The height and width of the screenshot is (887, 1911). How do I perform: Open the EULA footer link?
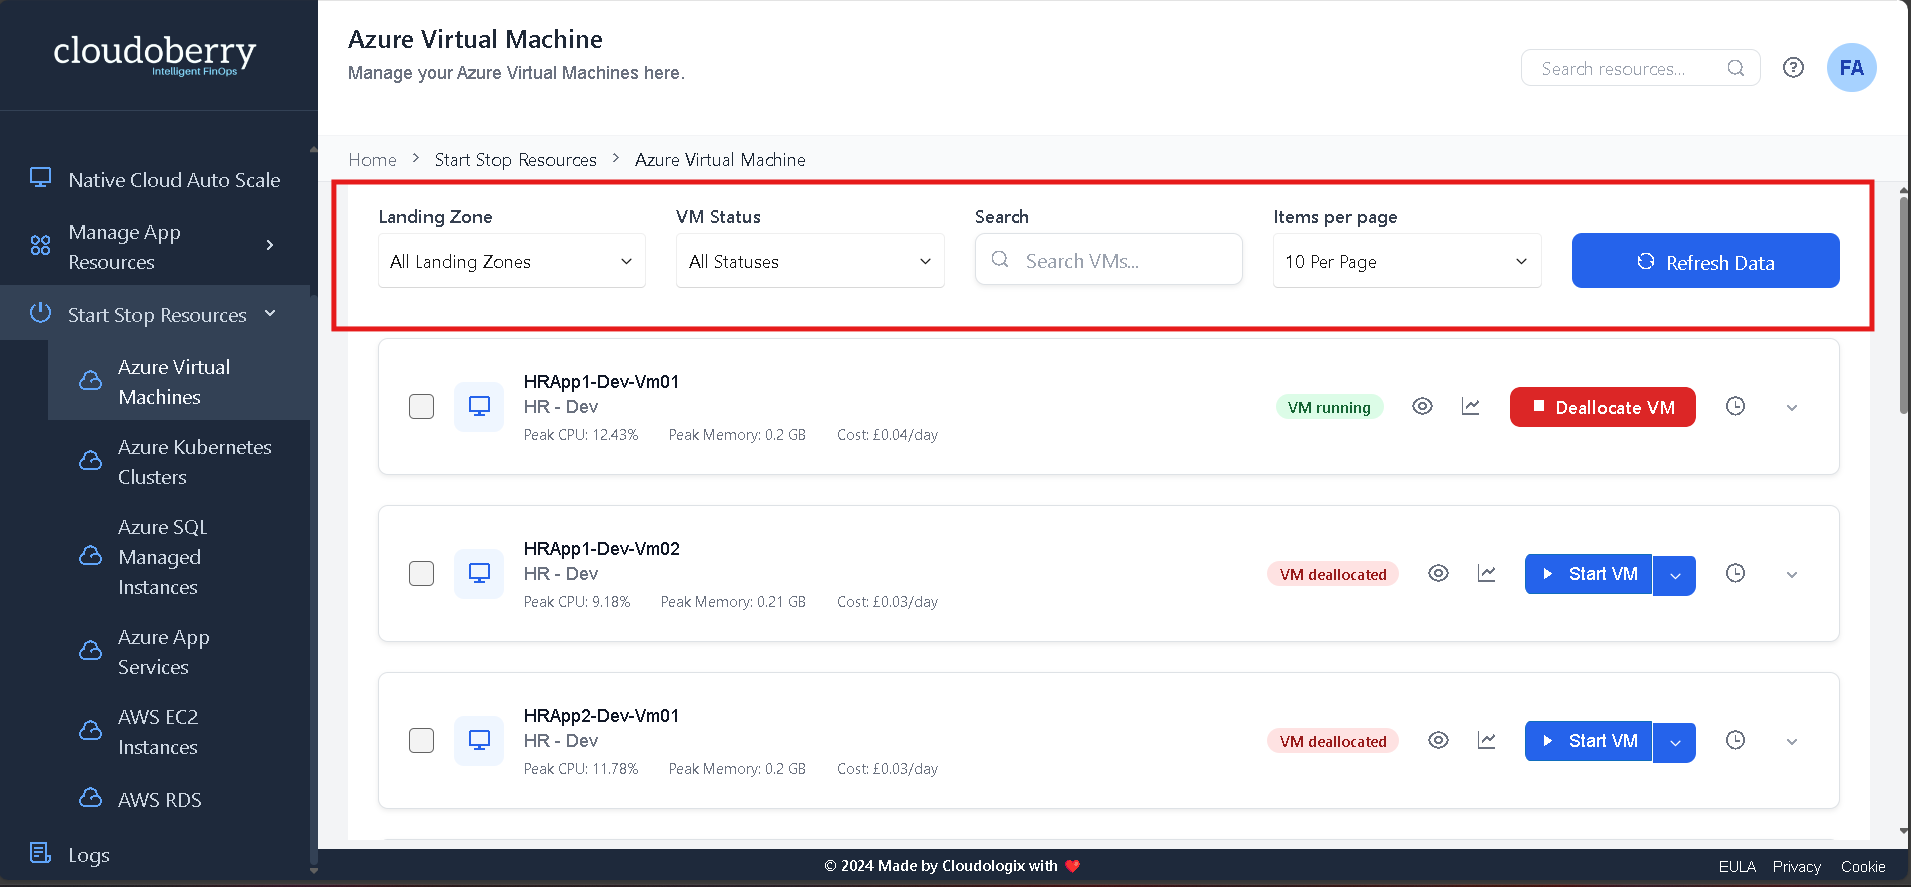[1737, 867]
